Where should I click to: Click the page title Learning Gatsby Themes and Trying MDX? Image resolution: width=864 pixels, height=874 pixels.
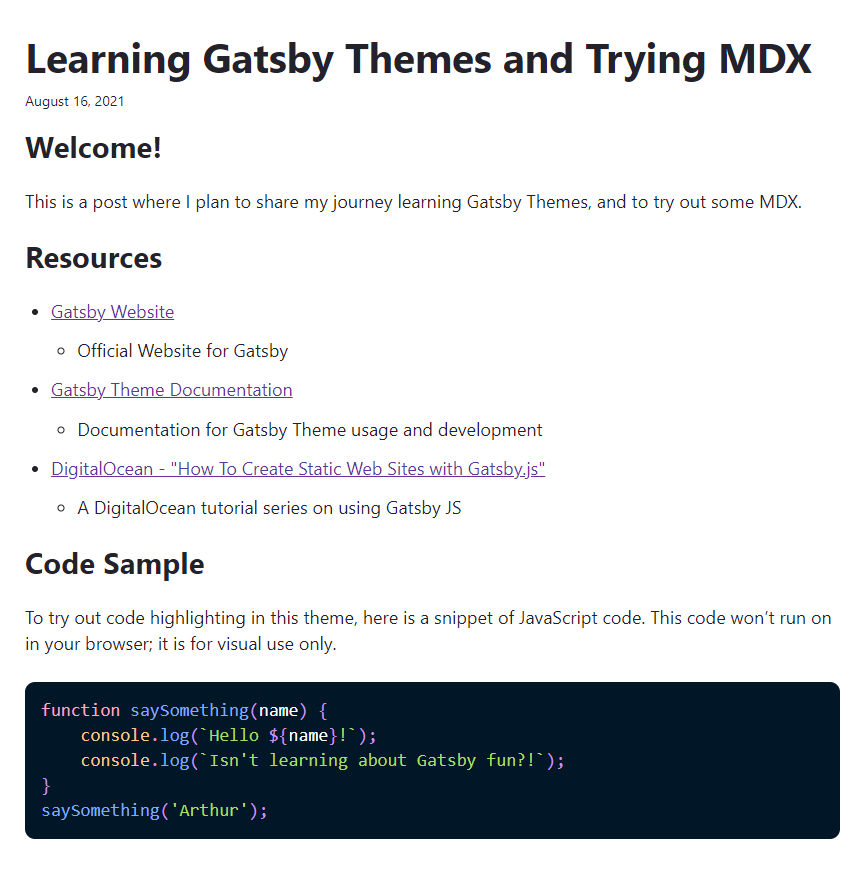(x=419, y=60)
